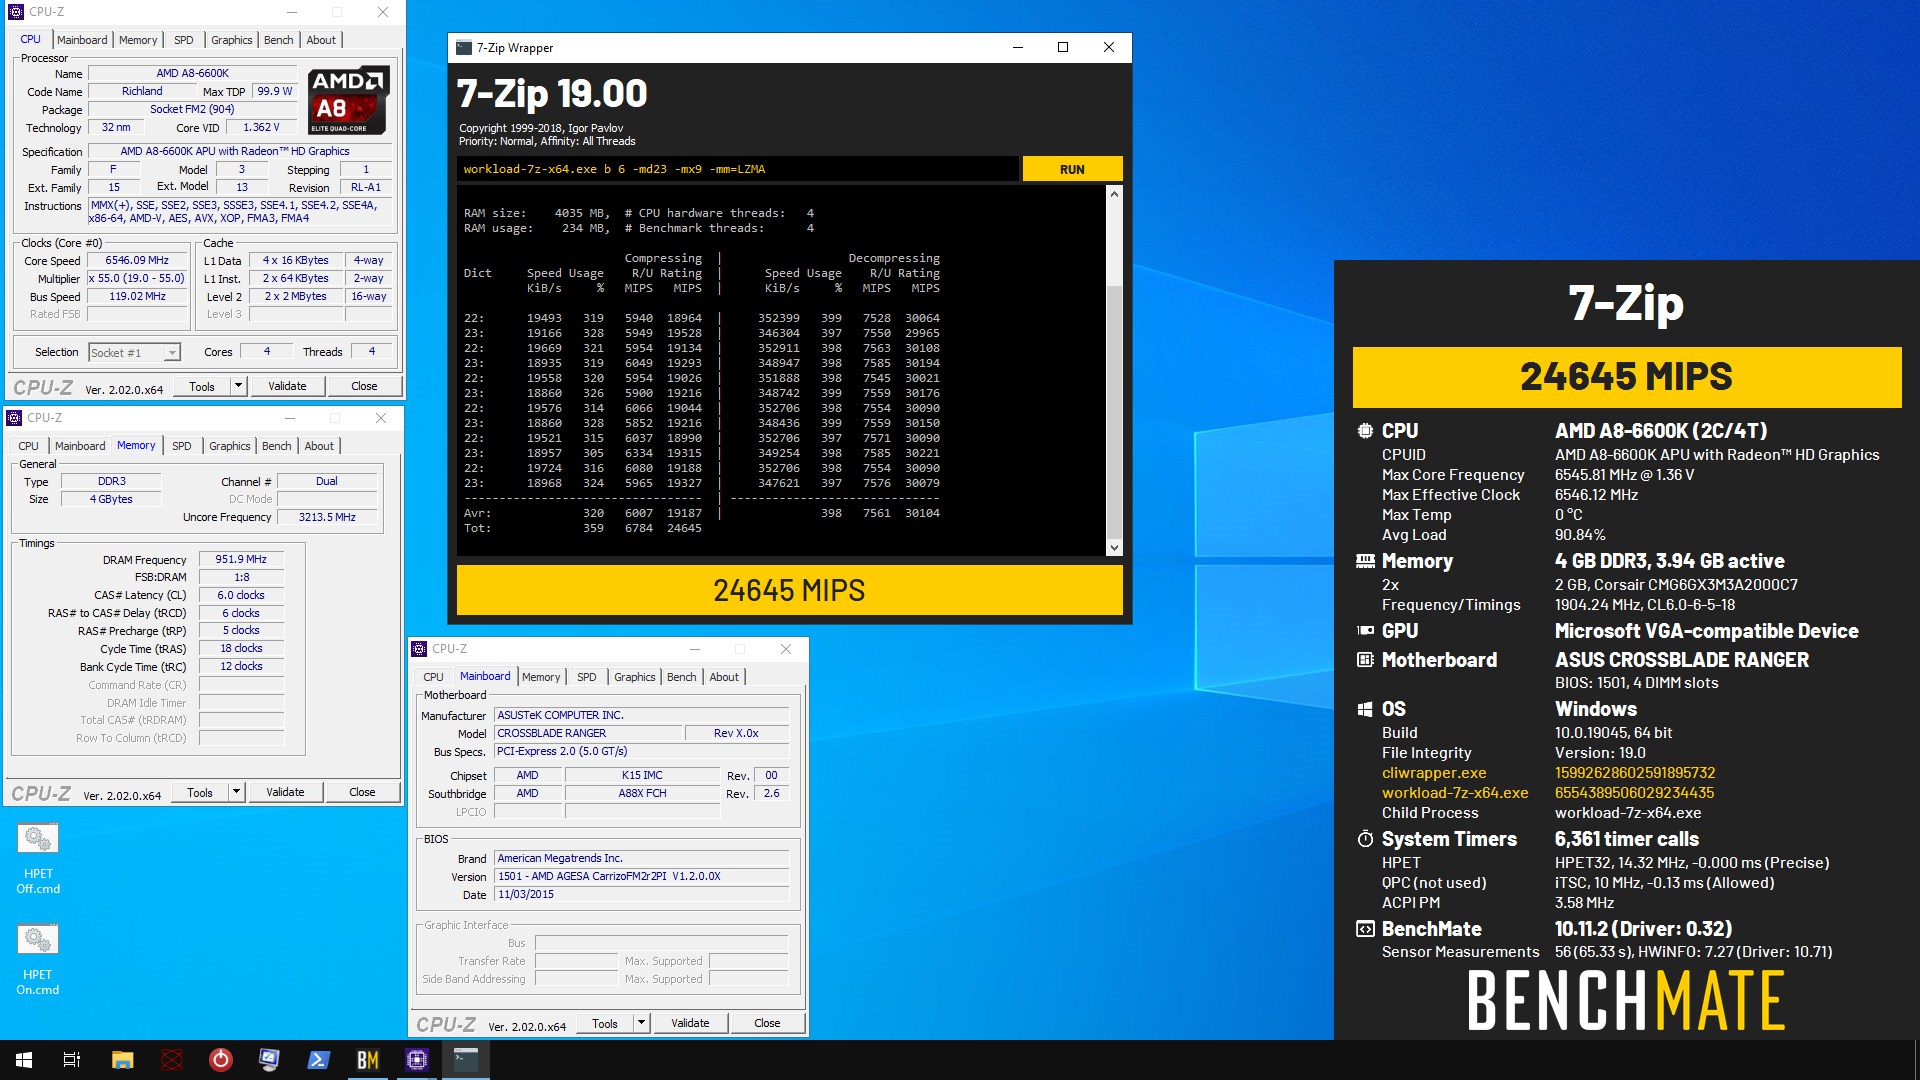Click Validate in the Memory CPU-Z window
The height and width of the screenshot is (1080, 1920).
point(286,792)
